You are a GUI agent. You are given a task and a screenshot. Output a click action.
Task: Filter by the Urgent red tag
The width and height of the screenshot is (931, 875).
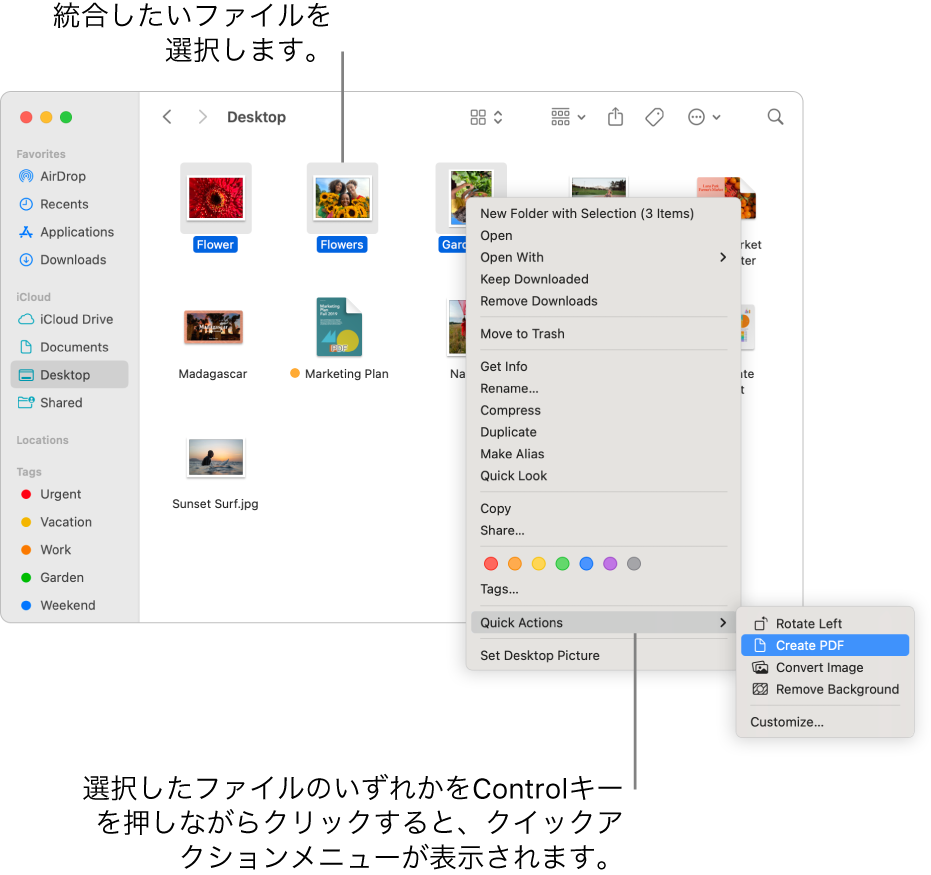pyautogui.click(x=69, y=494)
